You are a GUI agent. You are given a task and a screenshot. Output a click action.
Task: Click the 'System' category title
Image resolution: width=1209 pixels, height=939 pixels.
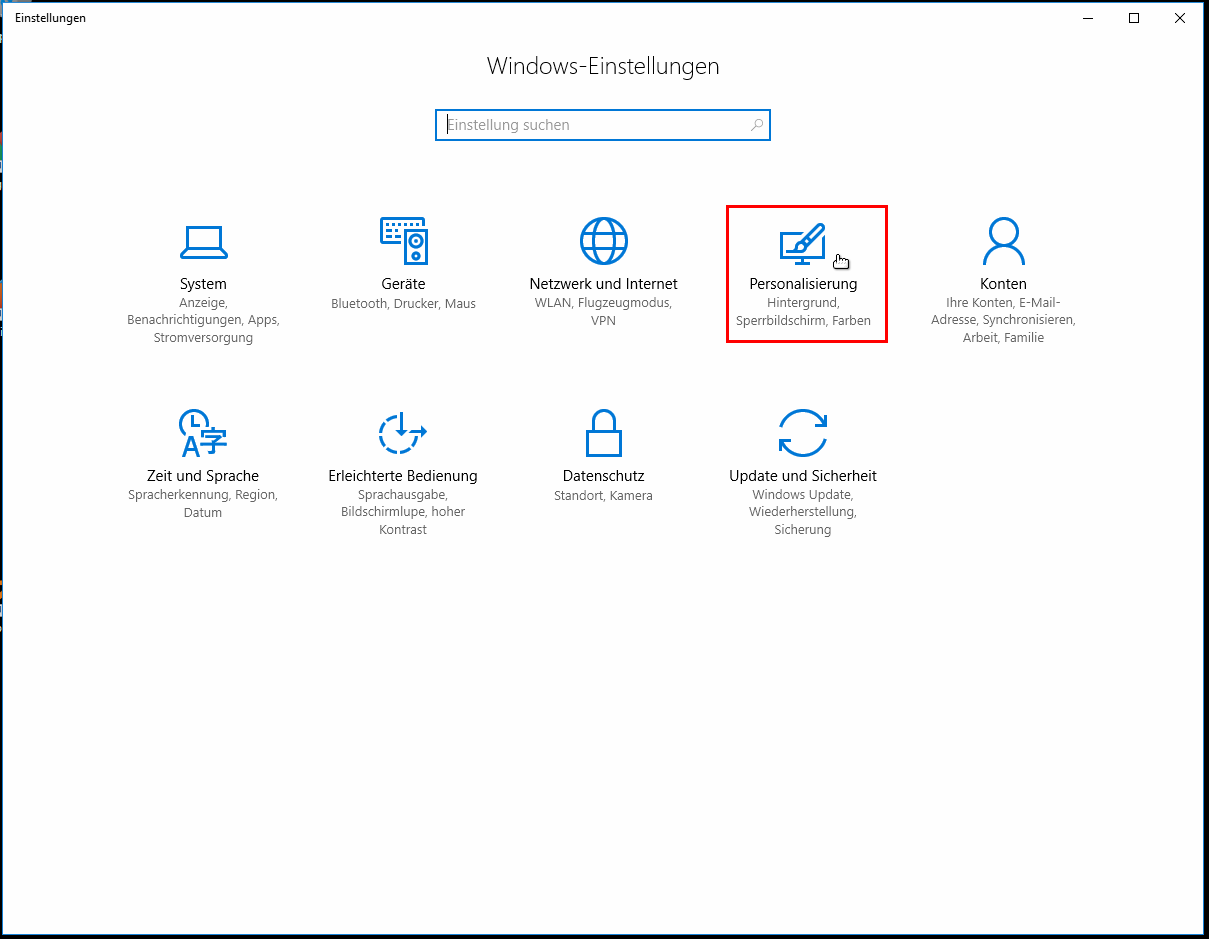click(x=203, y=284)
